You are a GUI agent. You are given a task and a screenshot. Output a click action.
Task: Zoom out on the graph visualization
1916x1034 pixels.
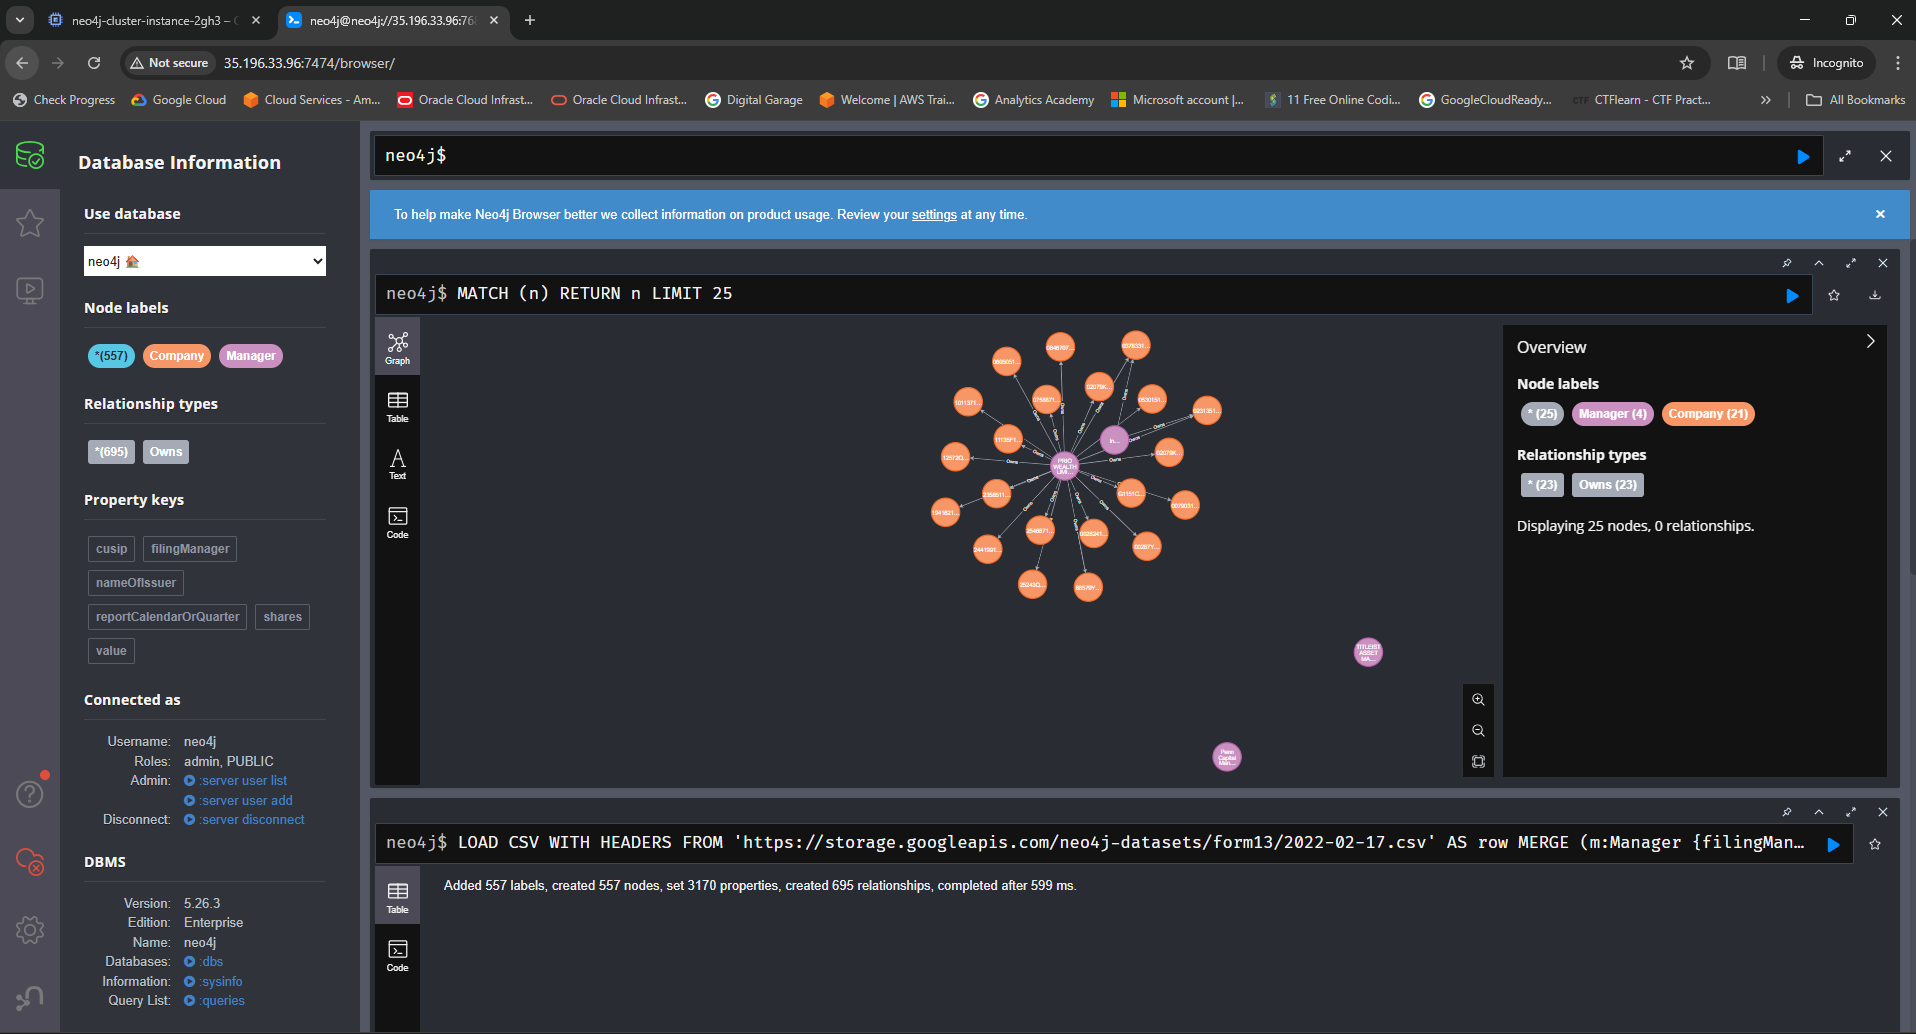coord(1478,731)
